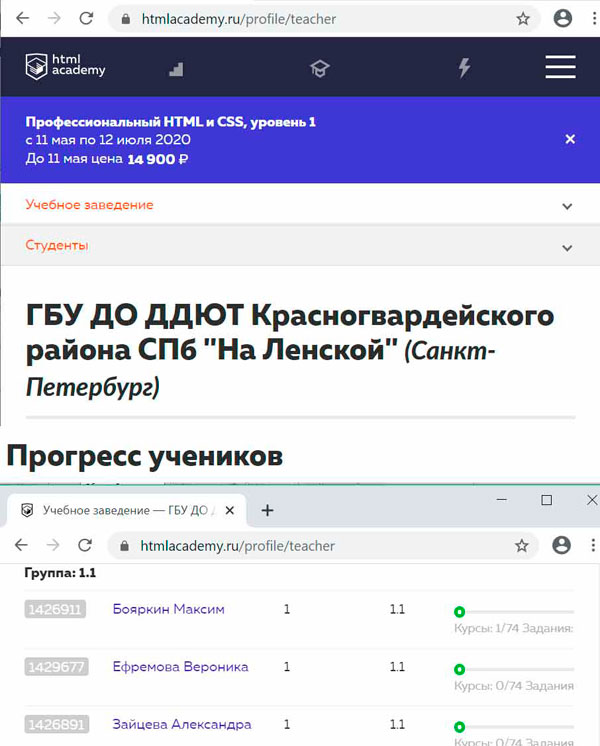This screenshot has height=746, width=600.
Task: Click back arrow in upper browser window
Action: pyautogui.click(x=22, y=19)
